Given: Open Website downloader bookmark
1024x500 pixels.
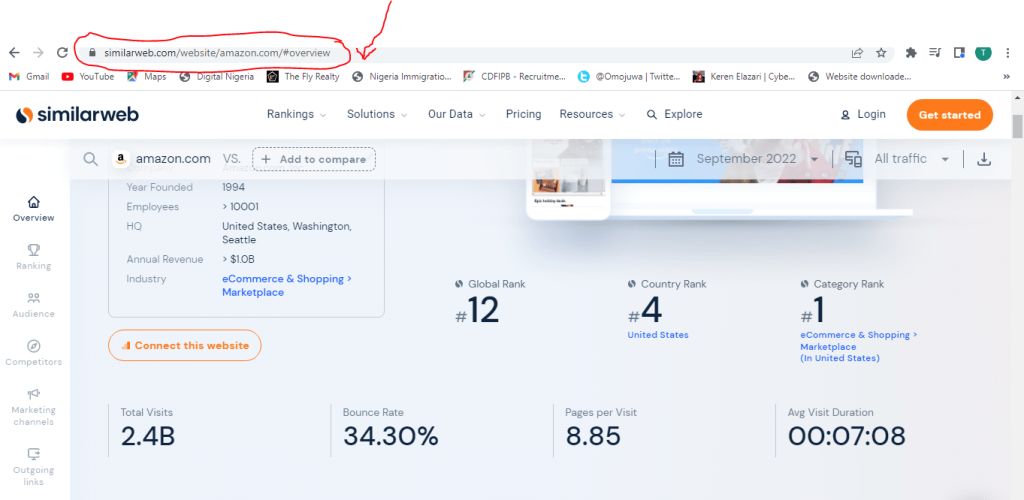Looking at the screenshot, I should coord(859,76).
